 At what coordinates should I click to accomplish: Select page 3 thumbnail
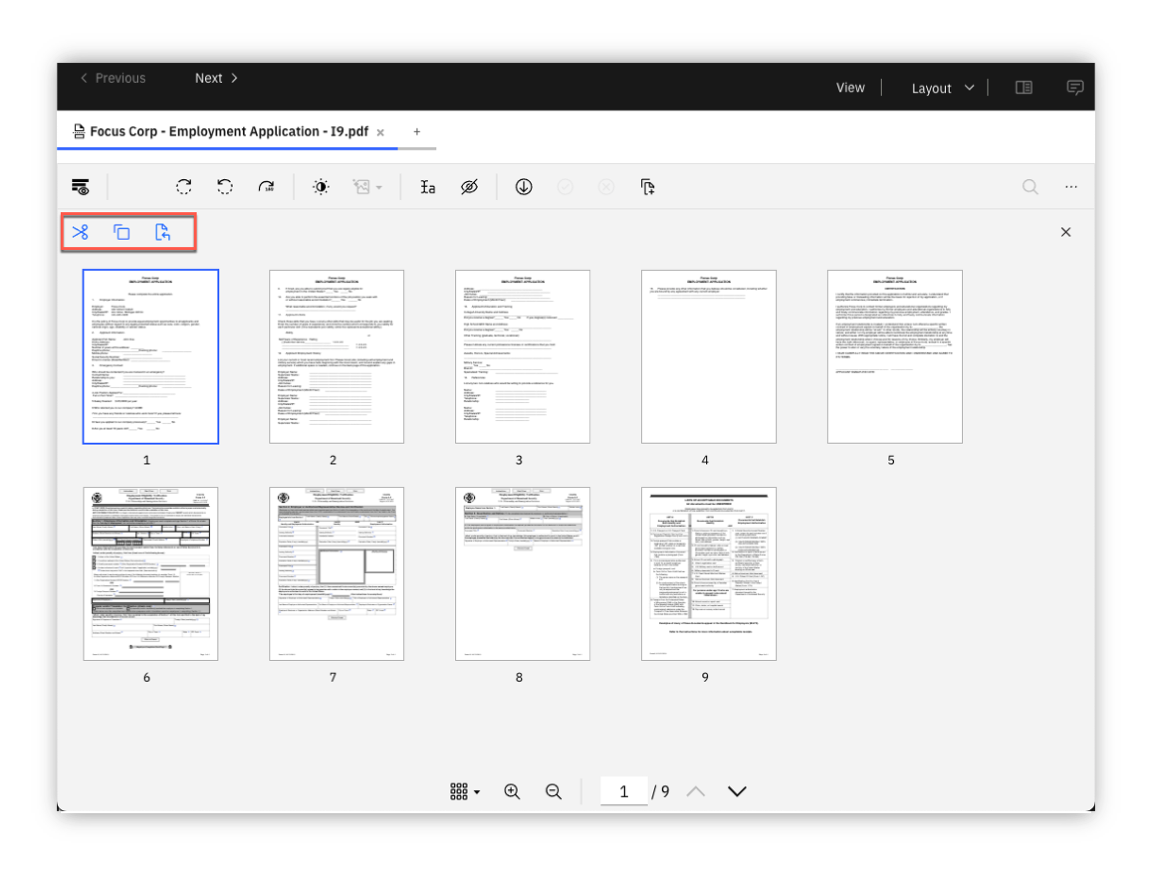[522, 356]
